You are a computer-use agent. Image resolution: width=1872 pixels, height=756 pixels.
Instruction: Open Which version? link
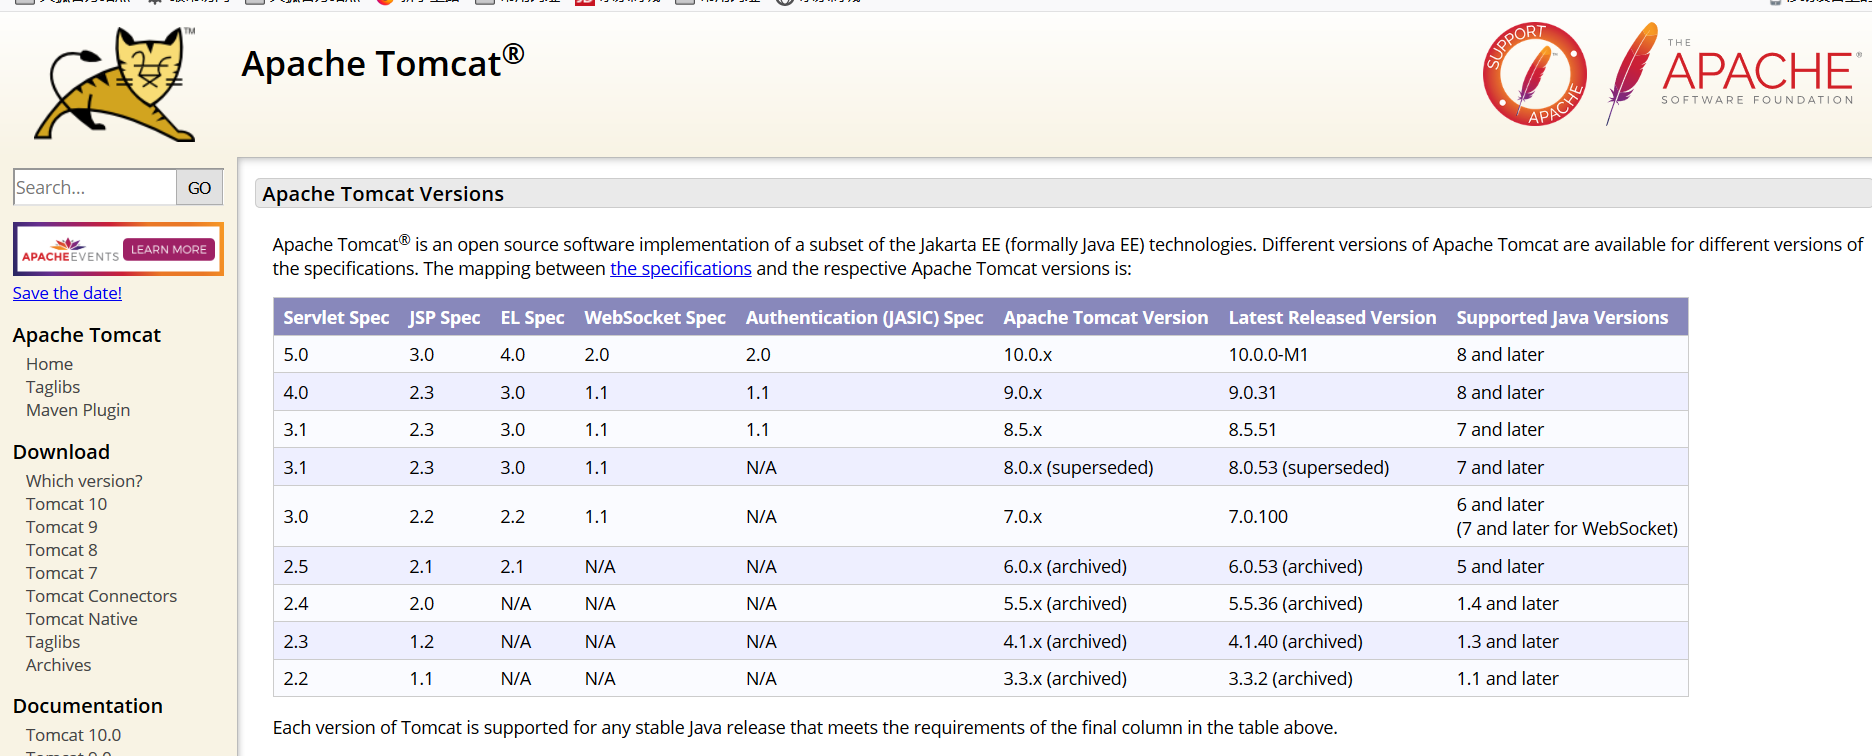[x=84, y=481]
